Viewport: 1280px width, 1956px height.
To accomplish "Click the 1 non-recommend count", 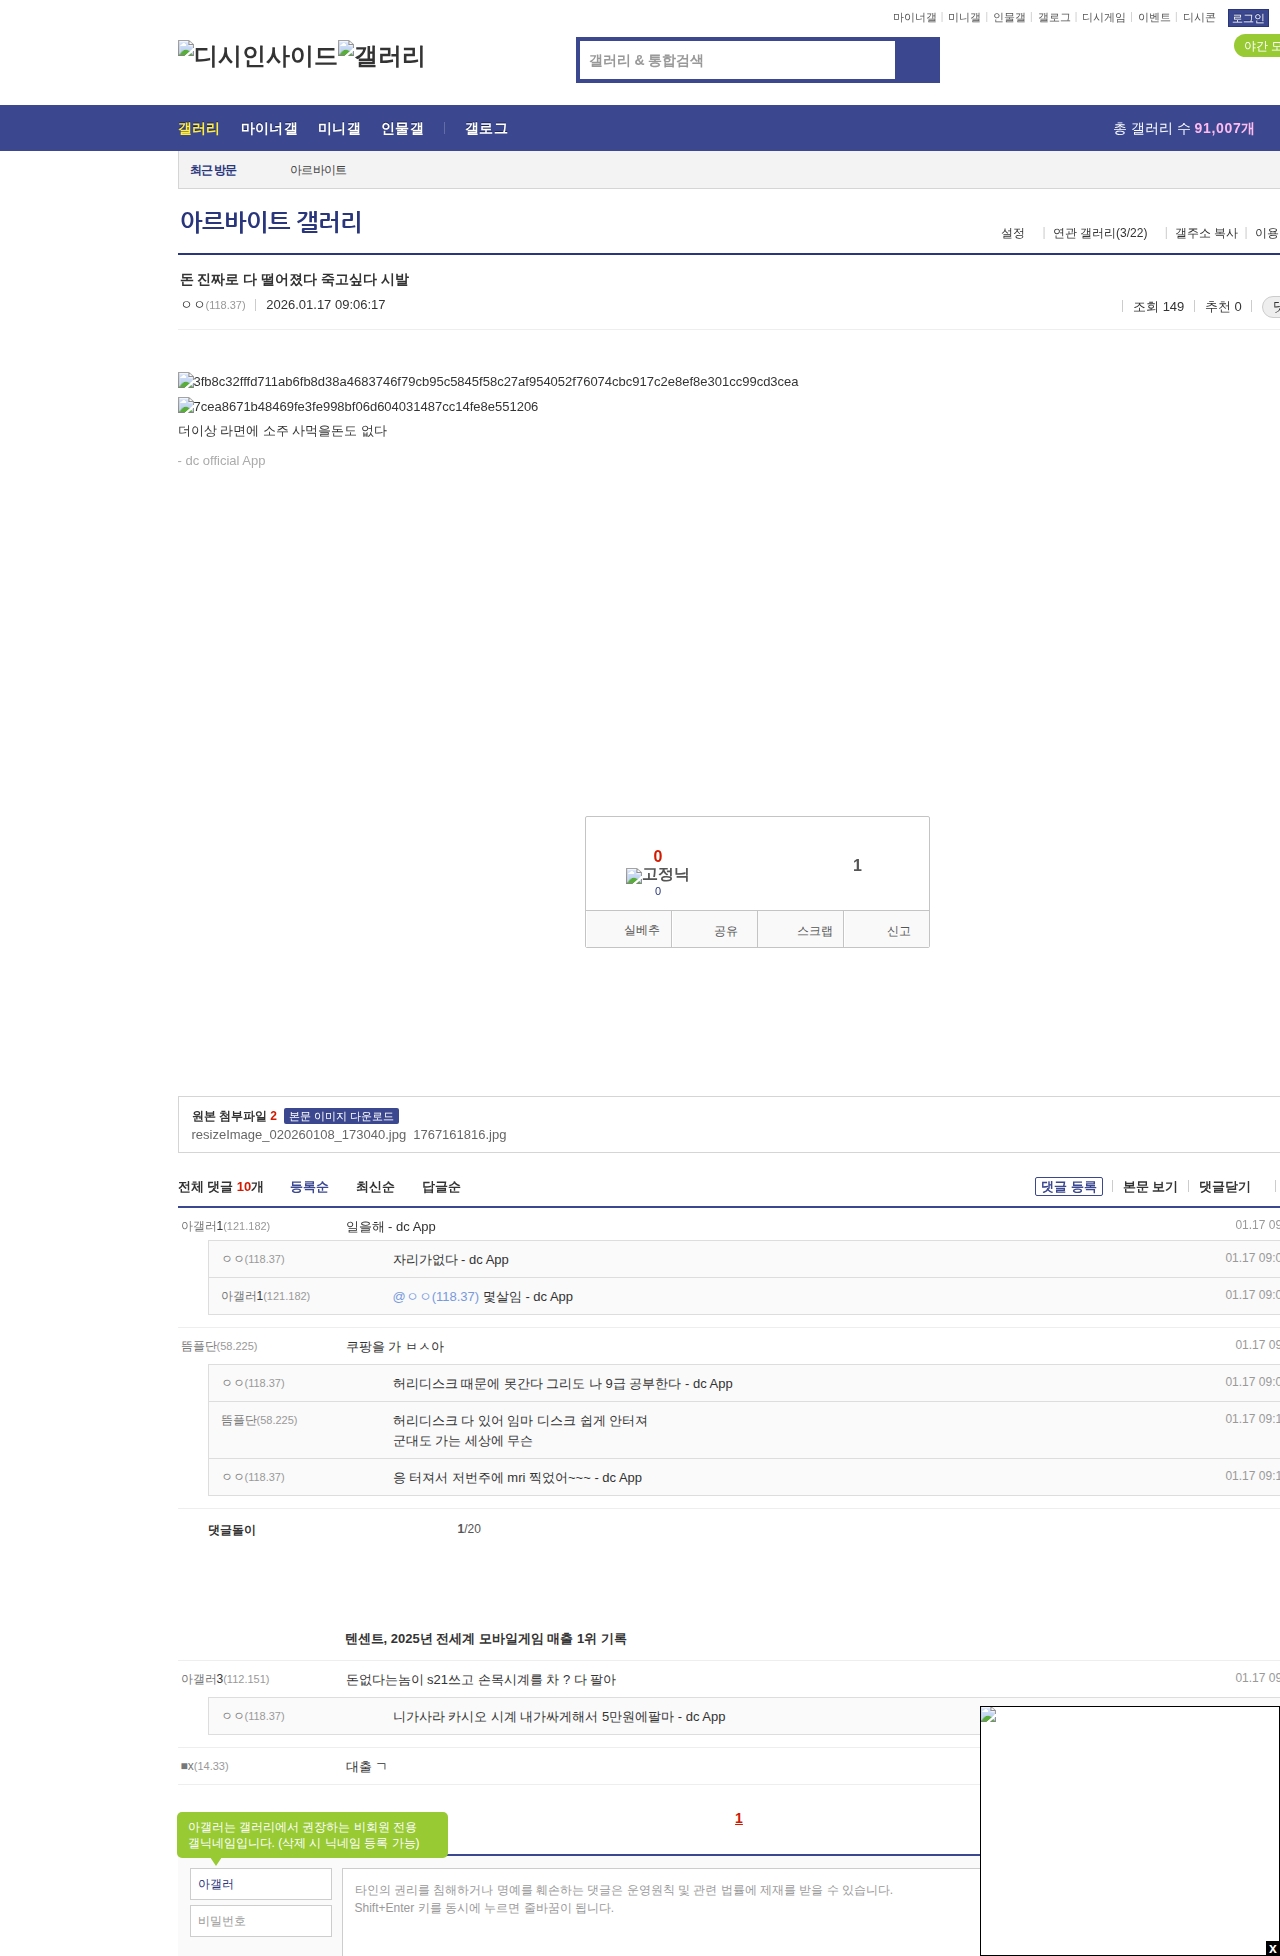I will coord(857,865).
